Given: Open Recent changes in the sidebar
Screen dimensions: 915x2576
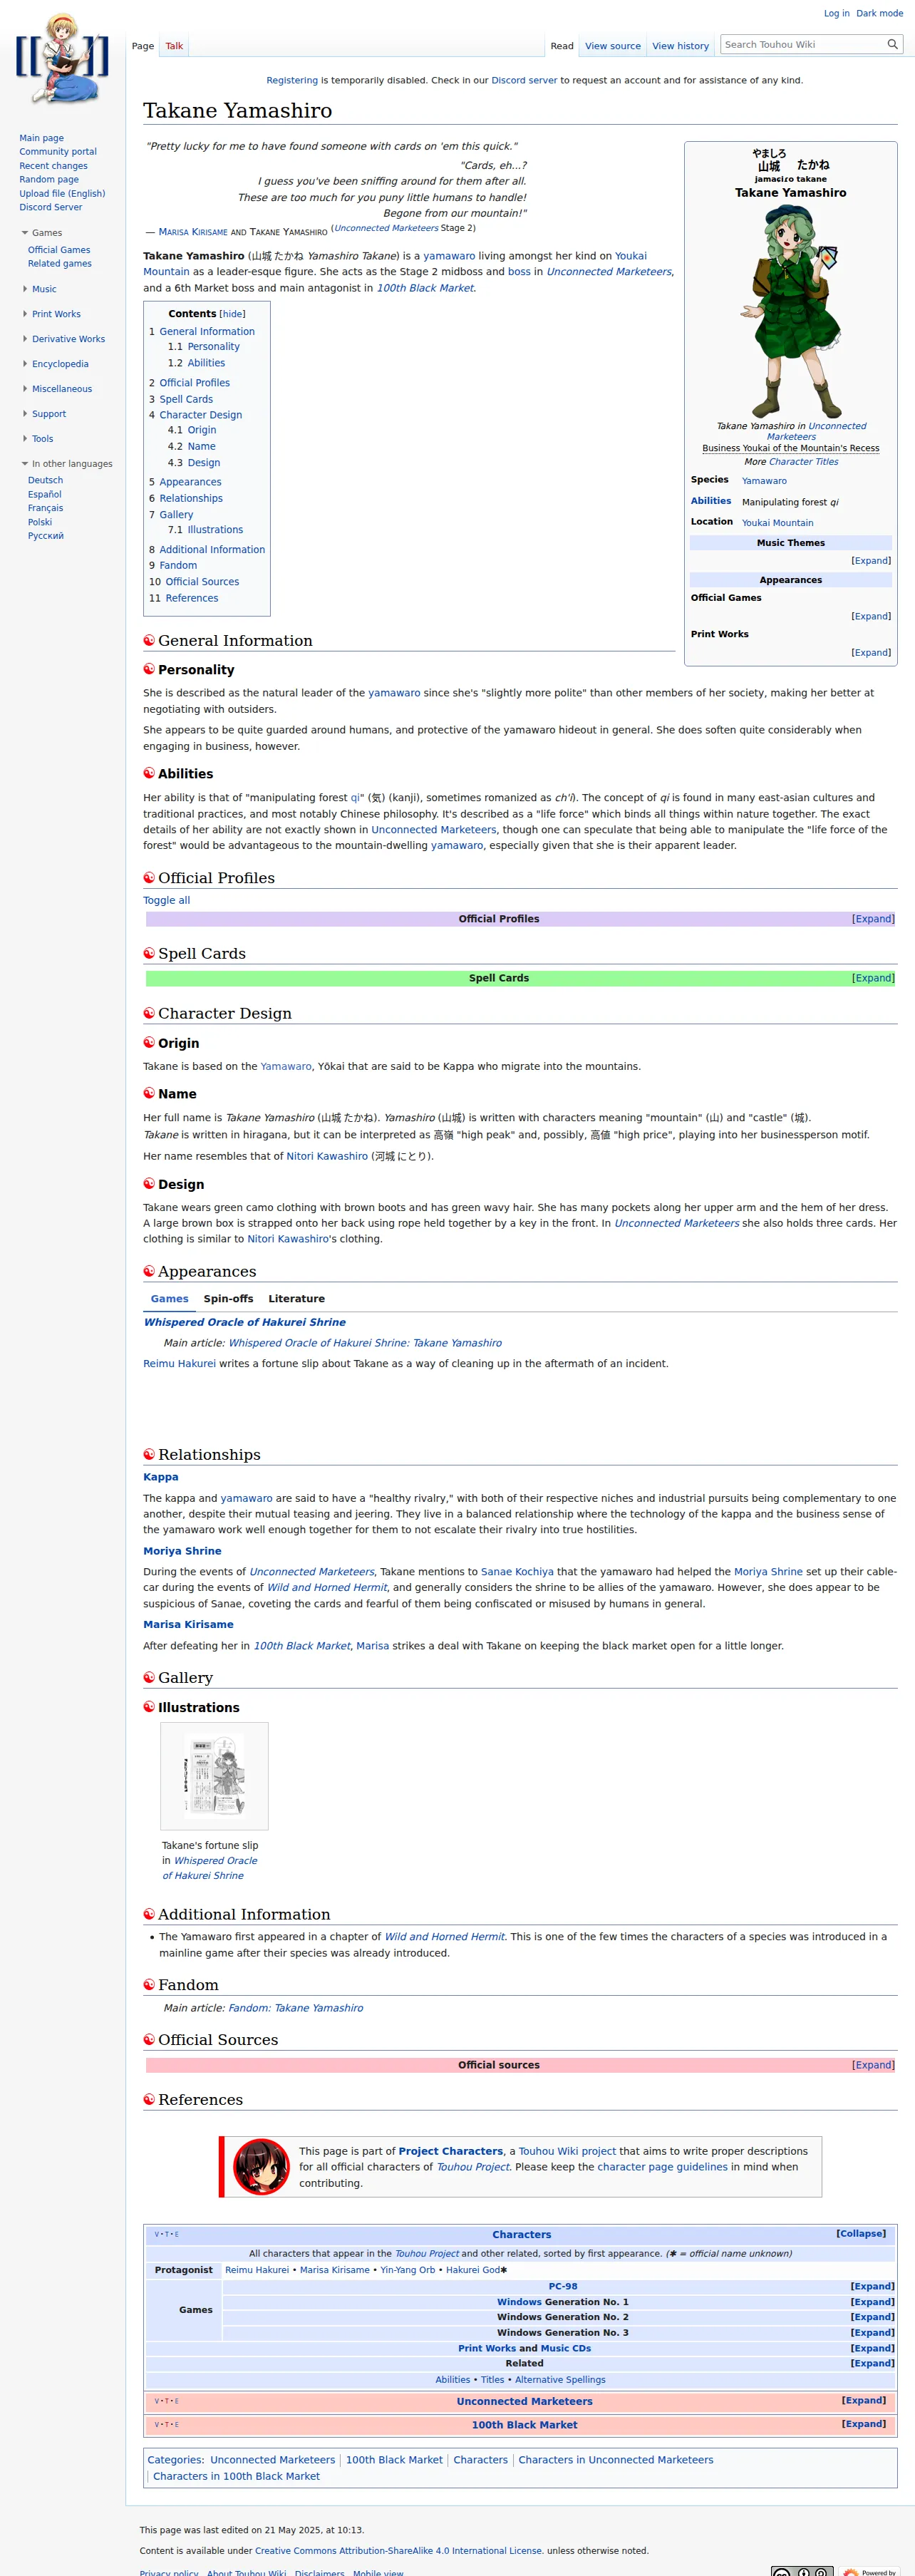Looking at the screenshot, I should click(x=53, y=166).
